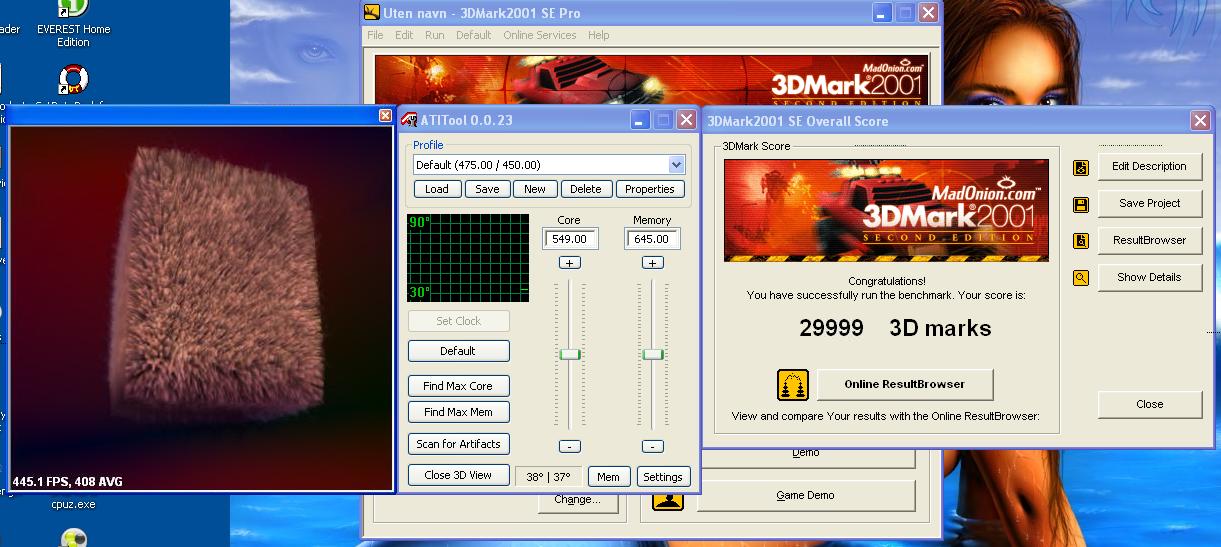This screenshot has width=1221, height=547.
Task: Click the icon beside Game Demo button
Action: (668, 497)
